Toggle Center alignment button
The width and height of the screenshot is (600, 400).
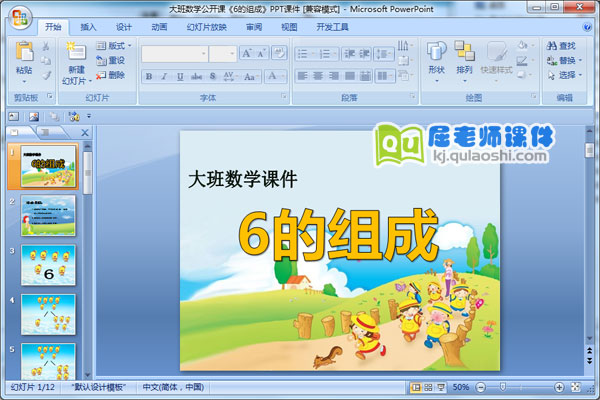click(318, 76)
